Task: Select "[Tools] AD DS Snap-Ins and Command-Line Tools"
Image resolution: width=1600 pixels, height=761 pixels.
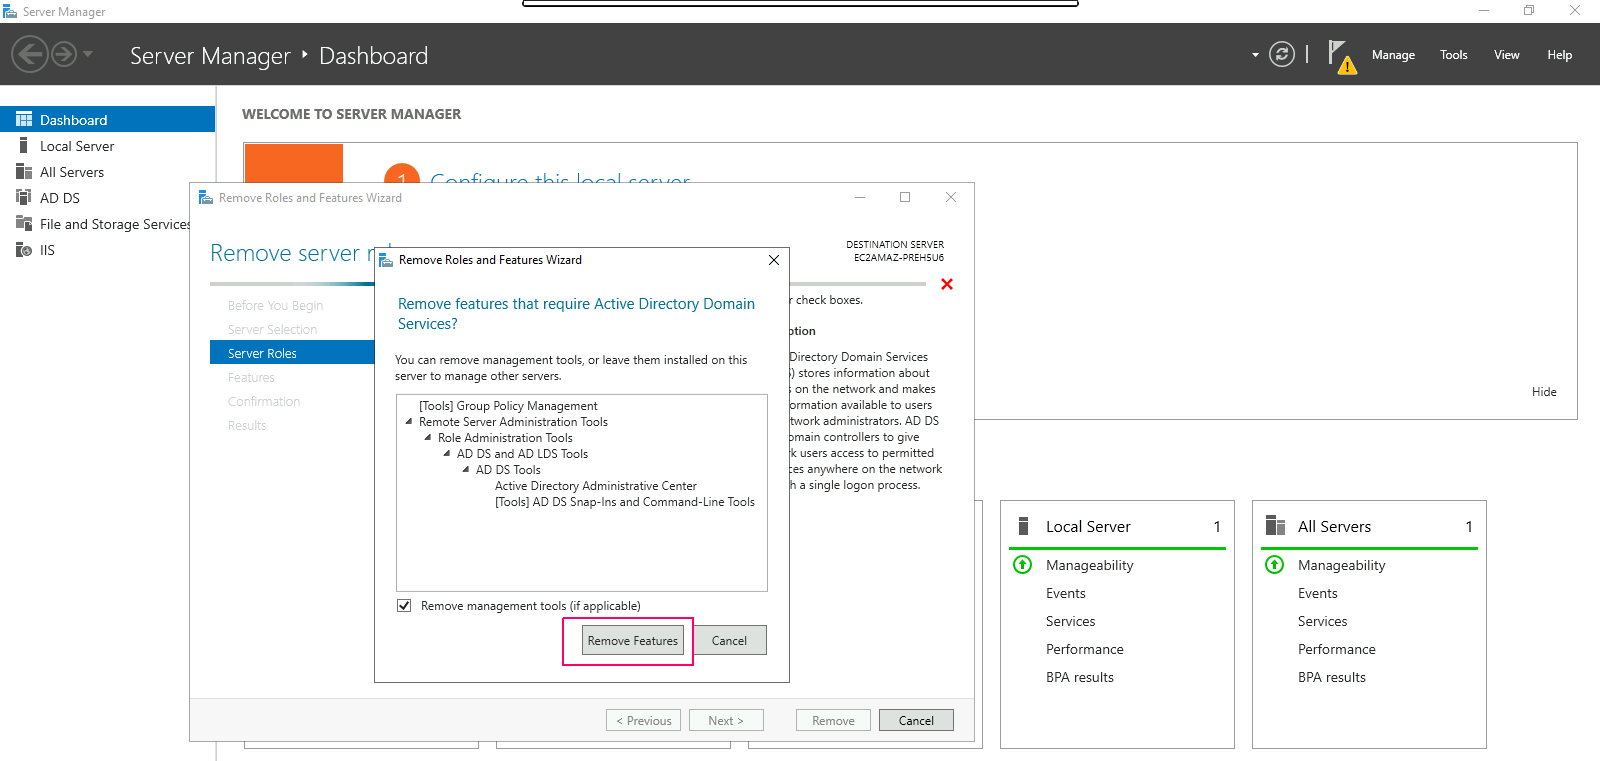Action: click(x=625, y=502)
